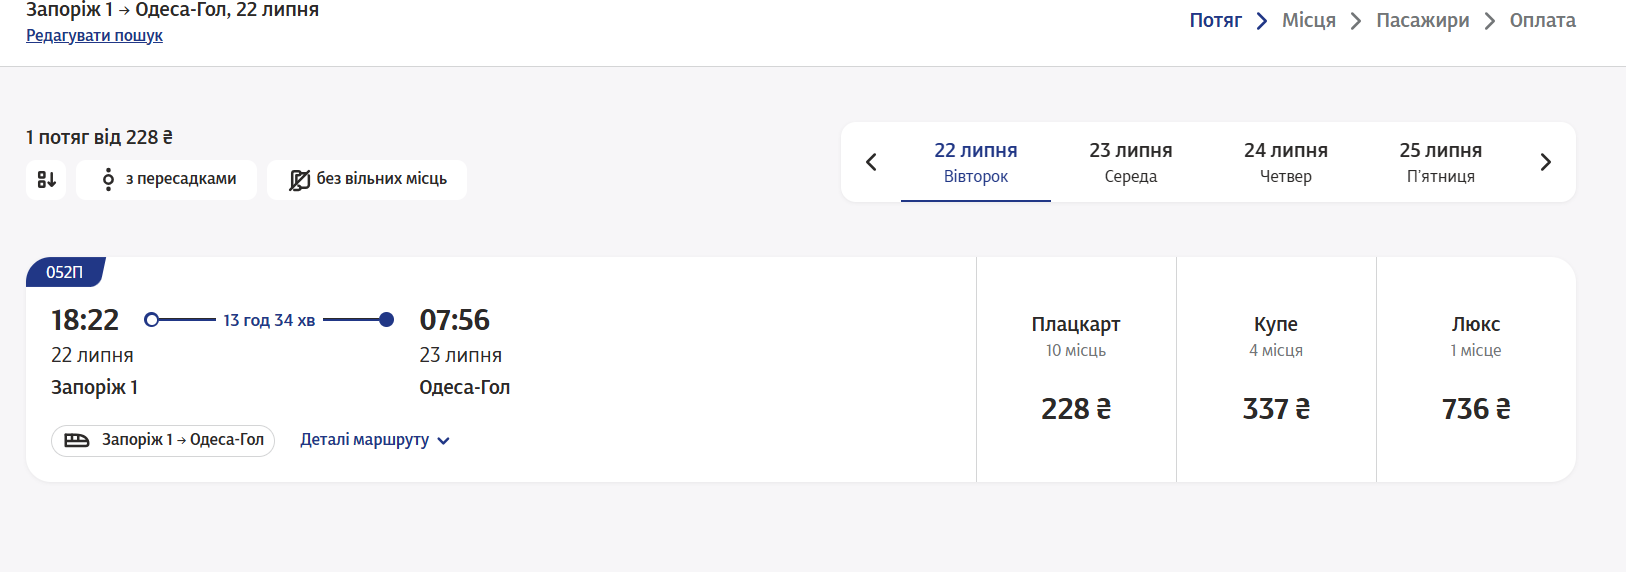Toggle the 'з пересадками' transfers filter
Screen dimensions: 1626x572
point(166,180)
